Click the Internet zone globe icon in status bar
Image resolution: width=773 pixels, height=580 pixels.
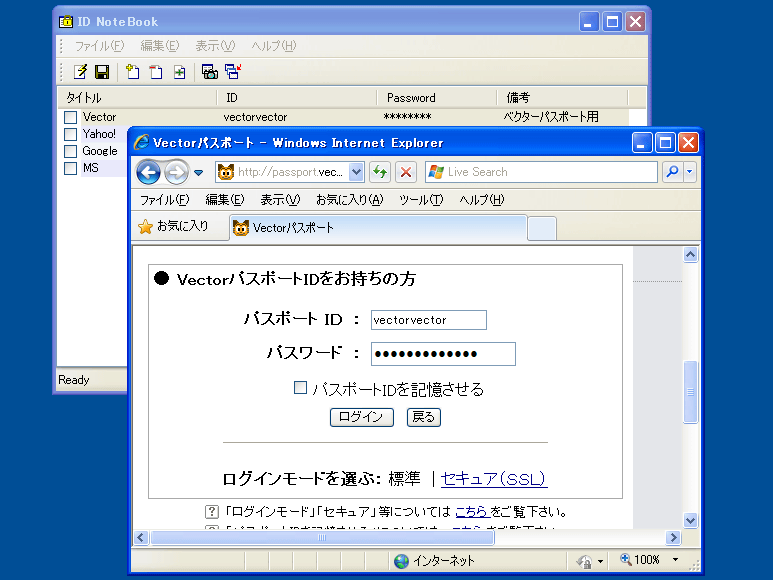401,561
